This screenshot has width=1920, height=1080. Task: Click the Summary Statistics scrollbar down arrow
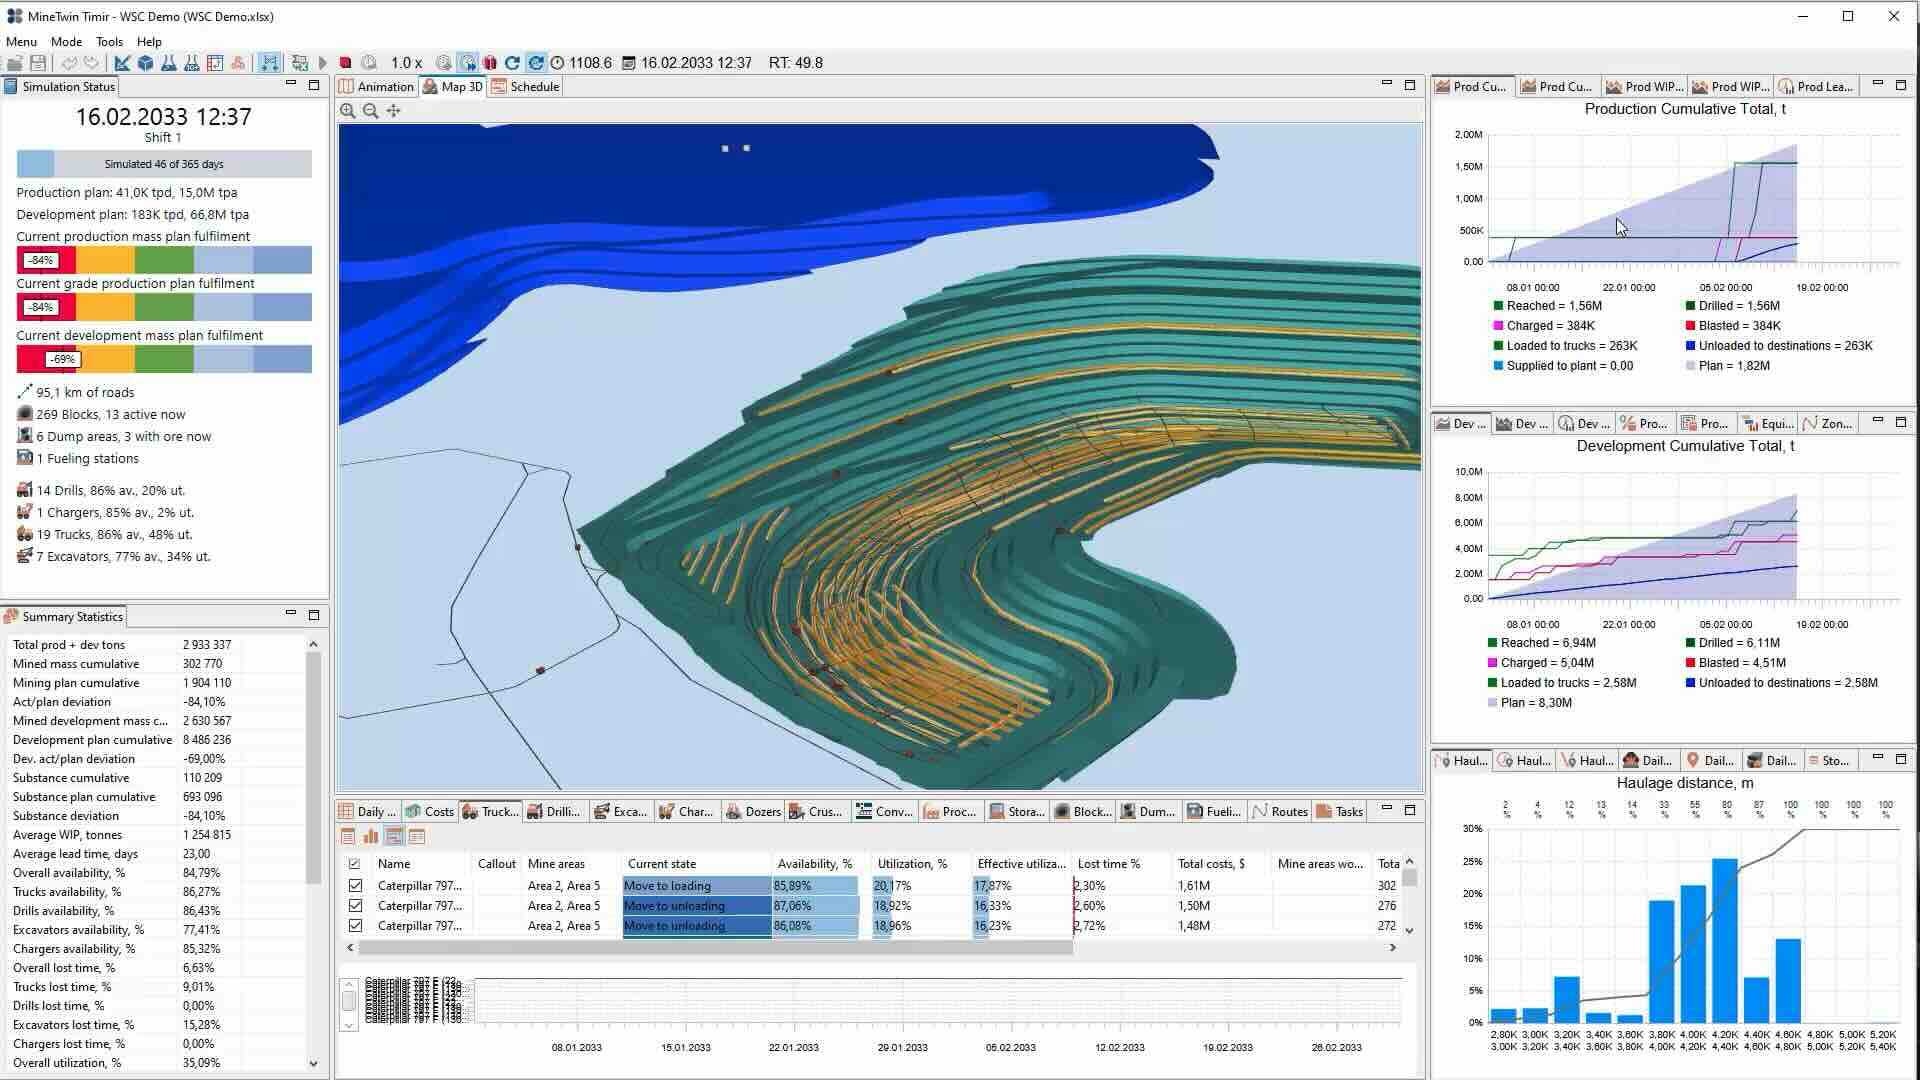pyautogui.click(x=313, y=1063)
